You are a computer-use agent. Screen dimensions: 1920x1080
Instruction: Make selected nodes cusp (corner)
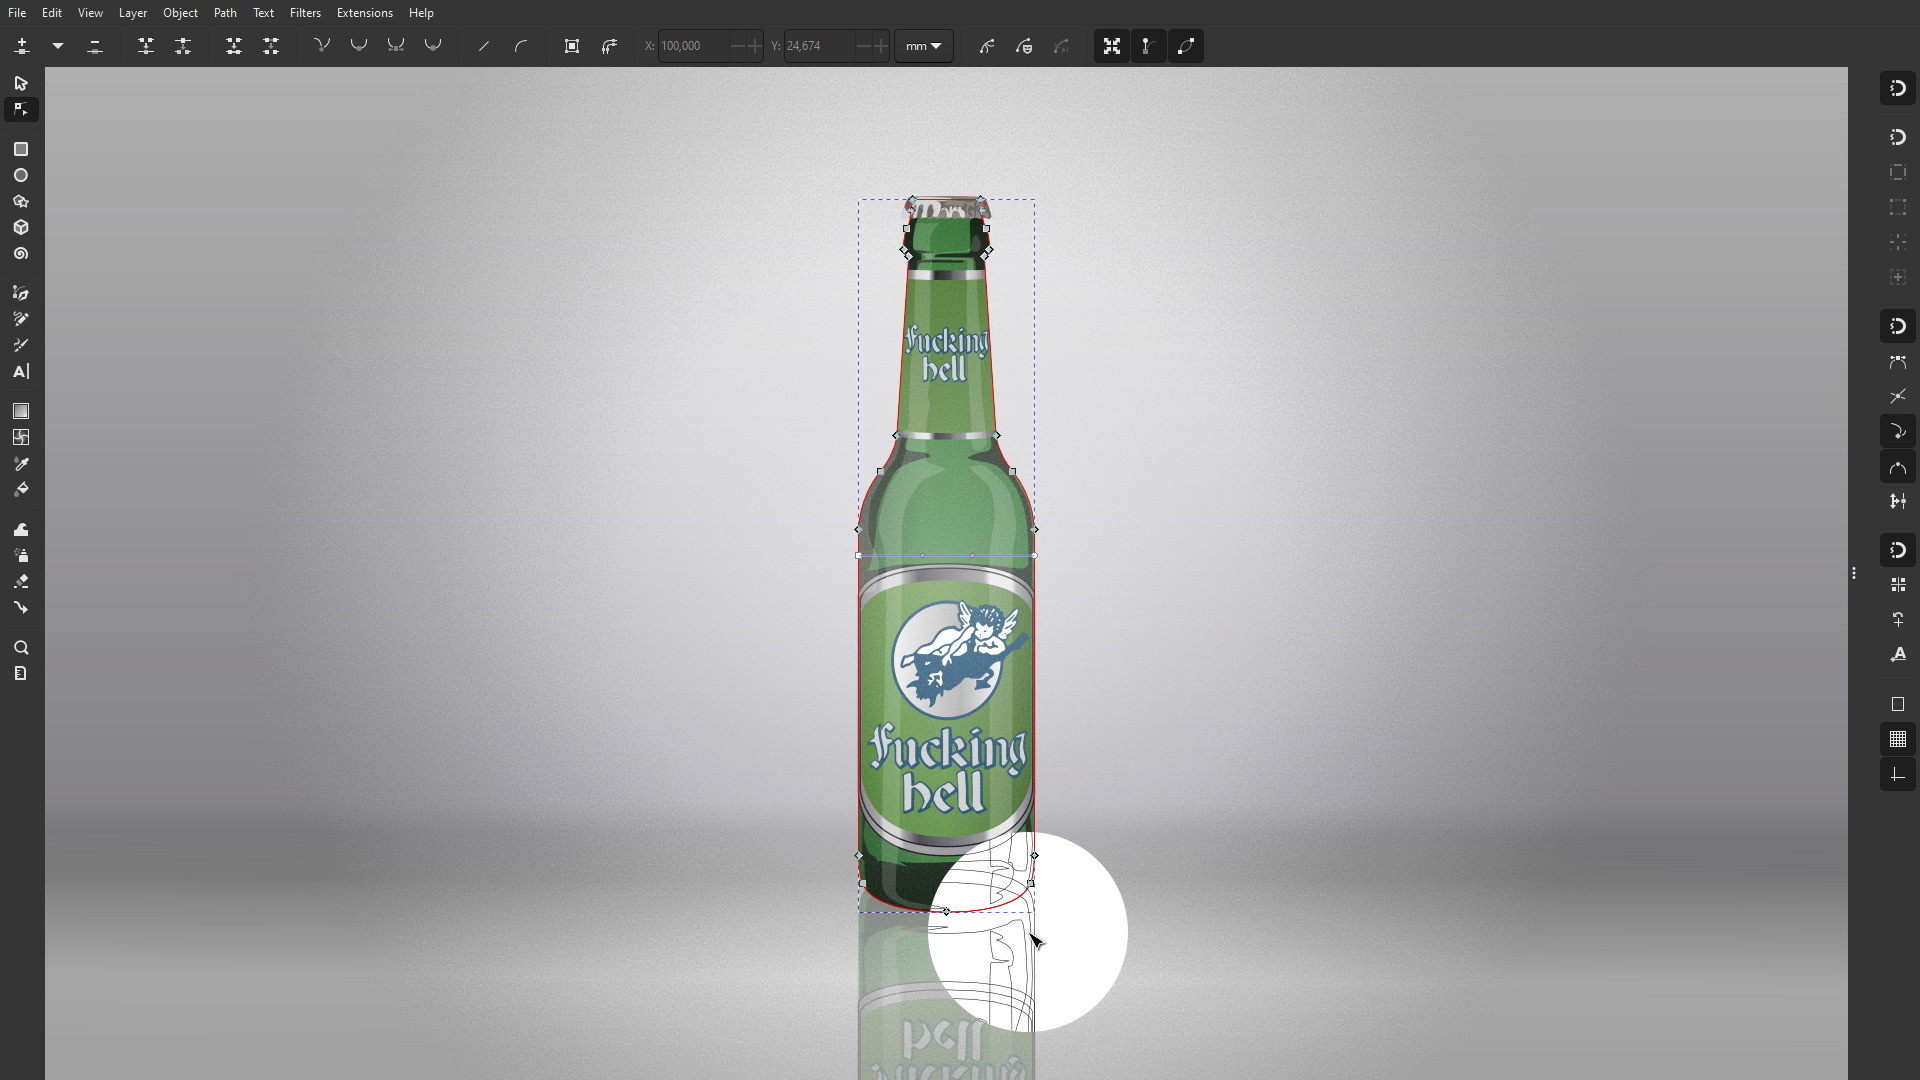coord(322,46)
